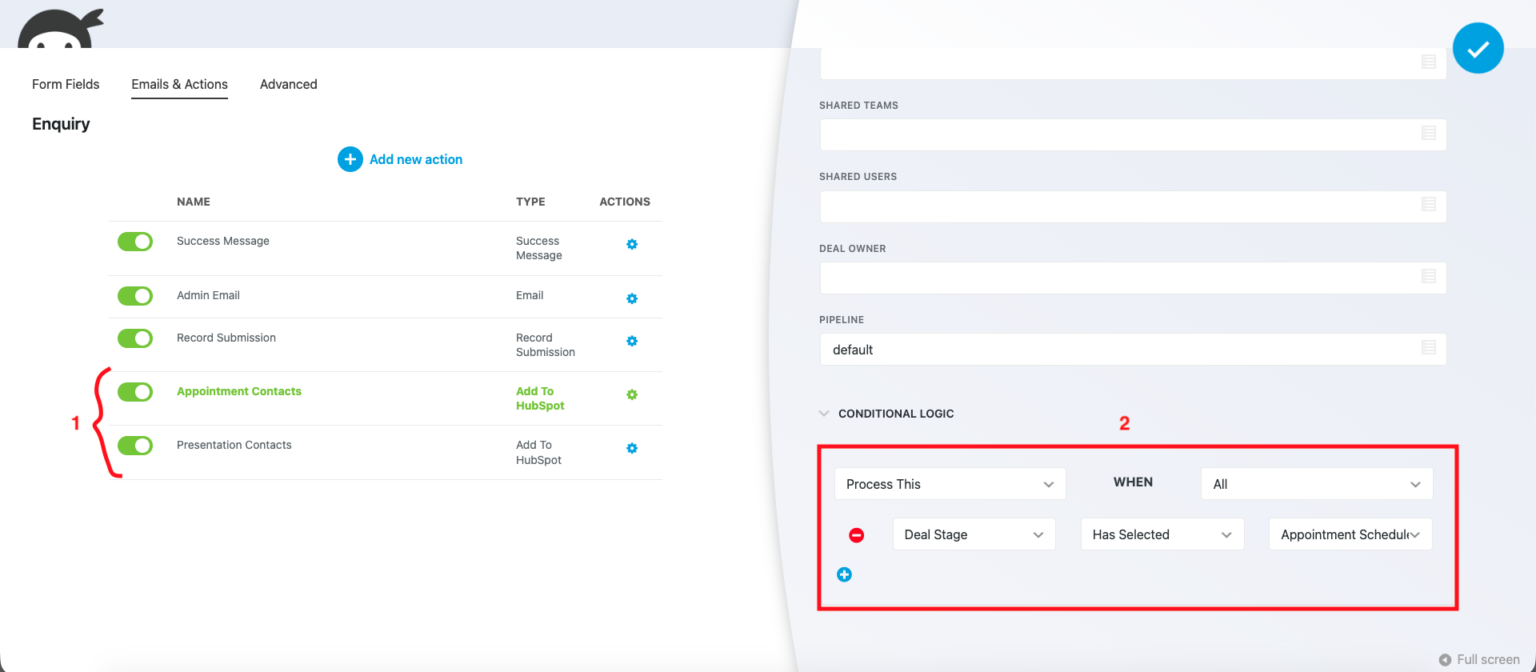This screenshot has height=672, width=1536.
Task: Click the Shared Teams input field
Action: tap(1133, 134)
